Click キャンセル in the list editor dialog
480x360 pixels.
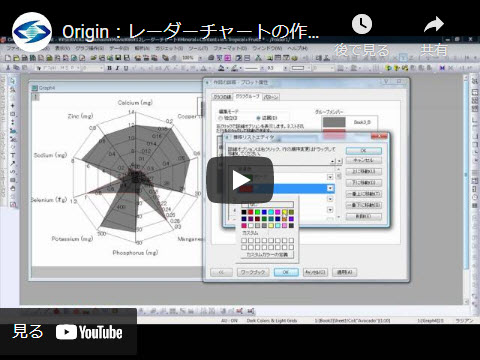364,160
